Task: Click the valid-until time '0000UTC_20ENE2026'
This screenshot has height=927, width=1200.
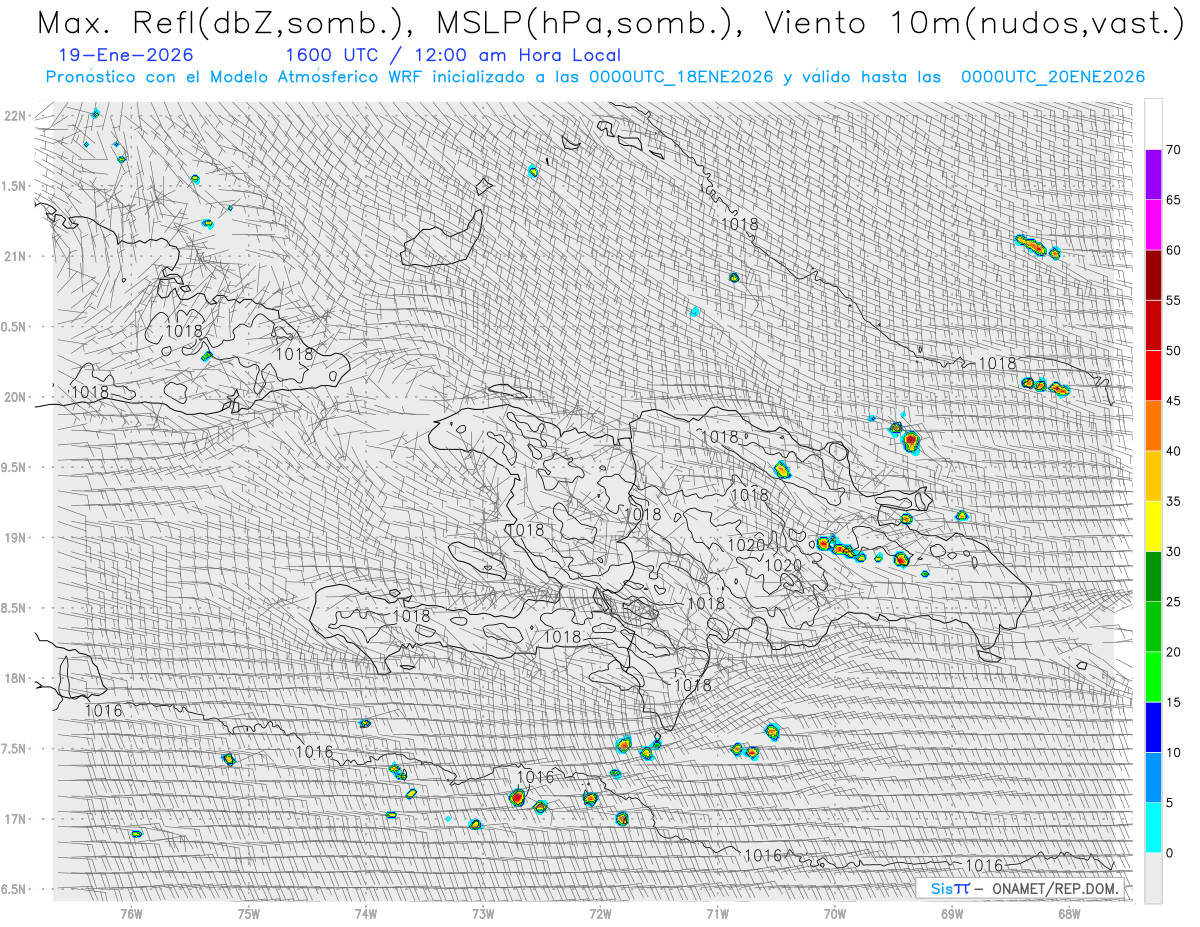Action: coord(1053,77)
